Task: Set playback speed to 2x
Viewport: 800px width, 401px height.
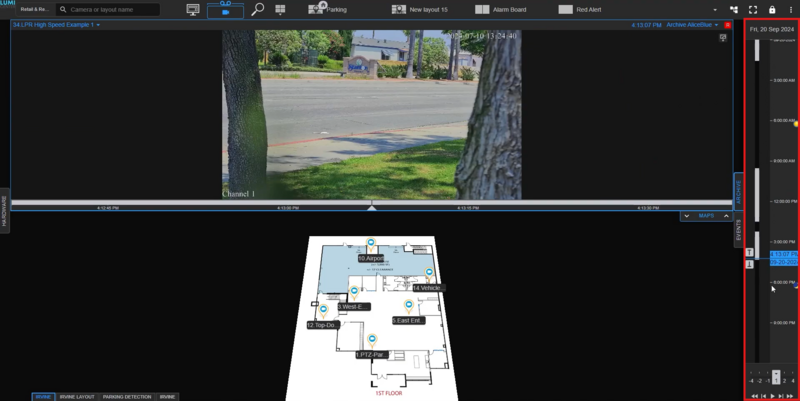Action: 784,380
